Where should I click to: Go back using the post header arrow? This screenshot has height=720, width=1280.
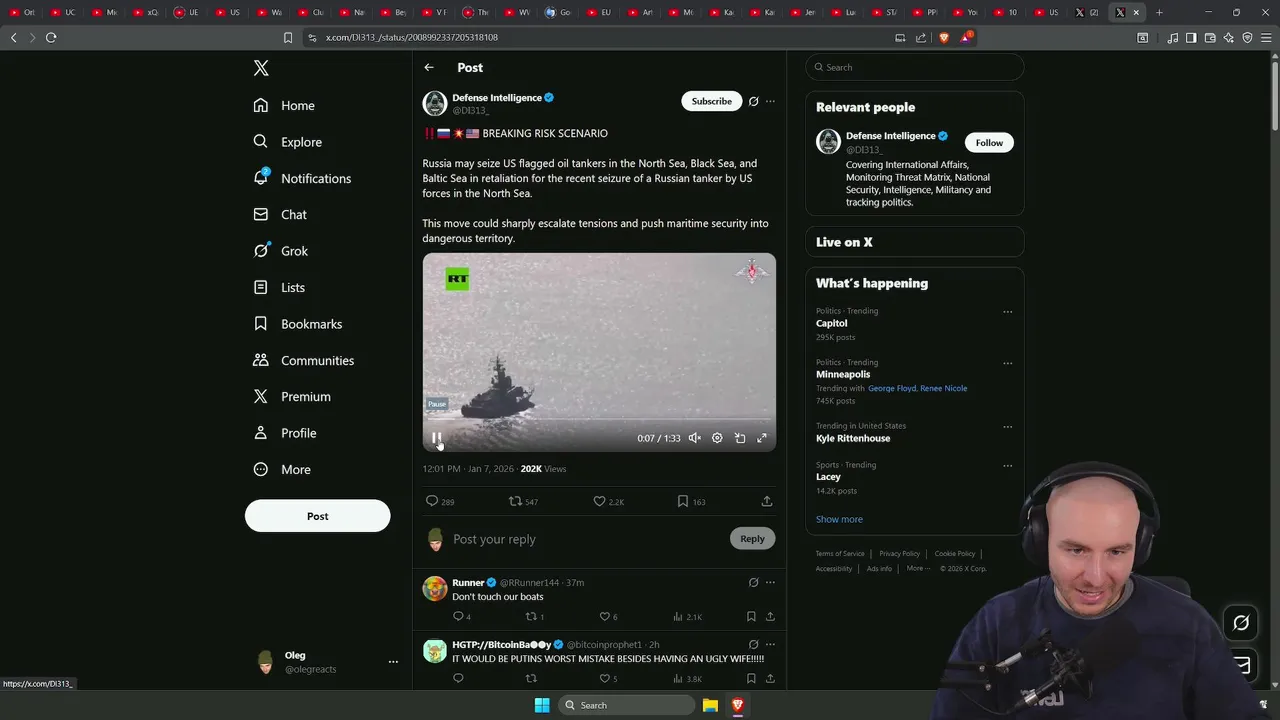[x=429, y=67]
